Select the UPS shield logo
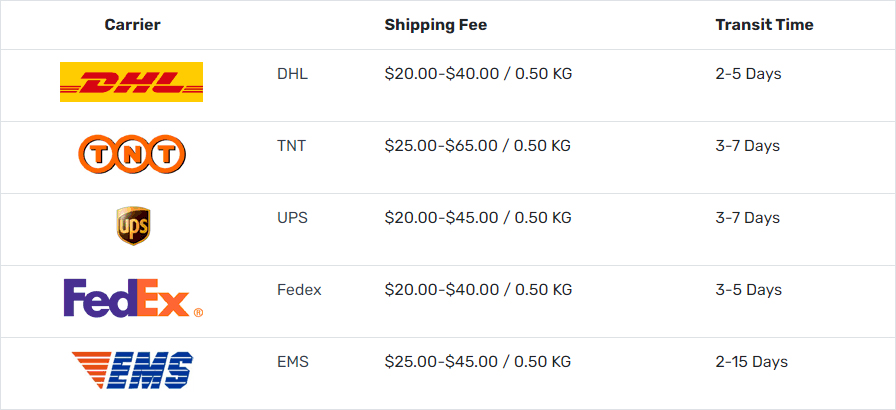This screenshot has width=896, height=410. (x=133, y=226)
